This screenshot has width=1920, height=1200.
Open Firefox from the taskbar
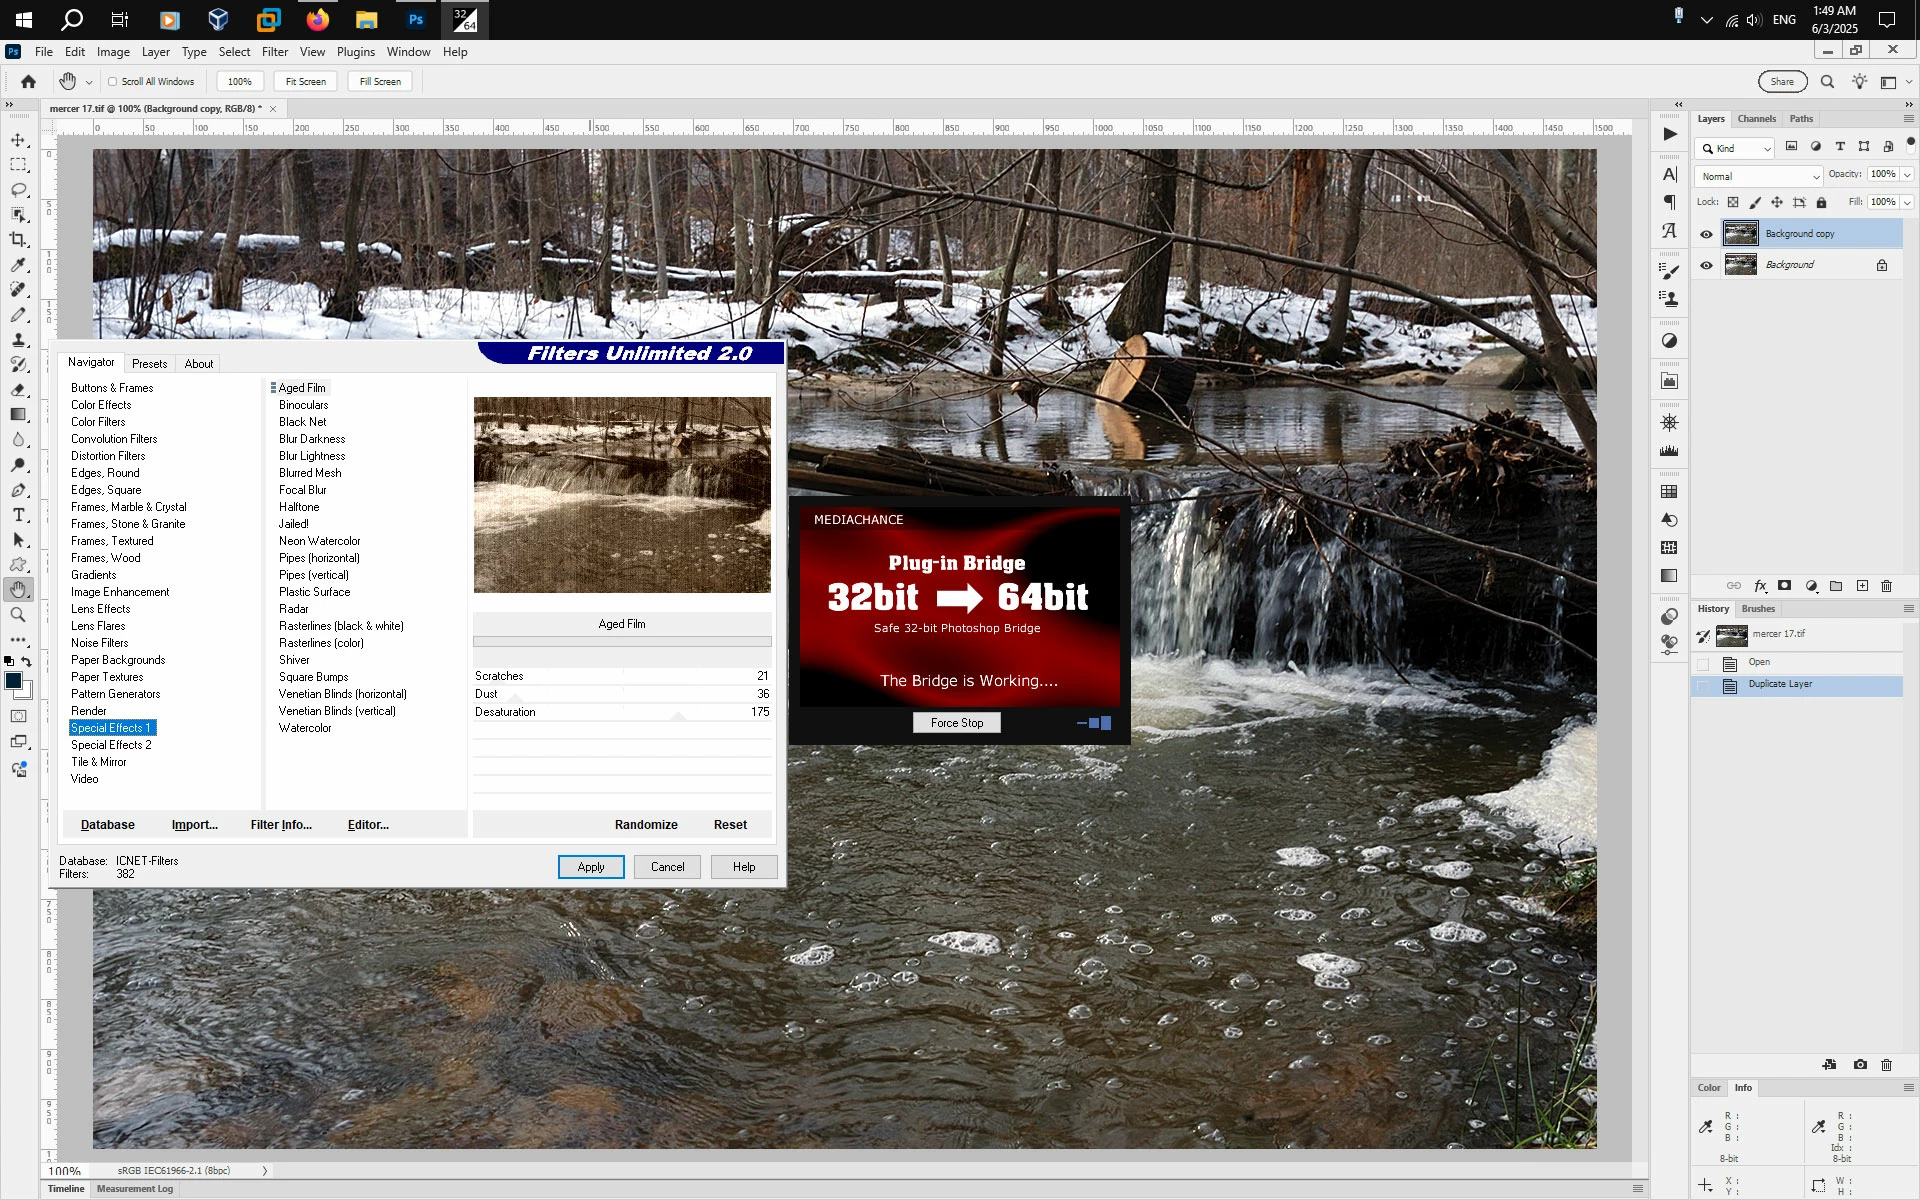(x=317, y=19)
